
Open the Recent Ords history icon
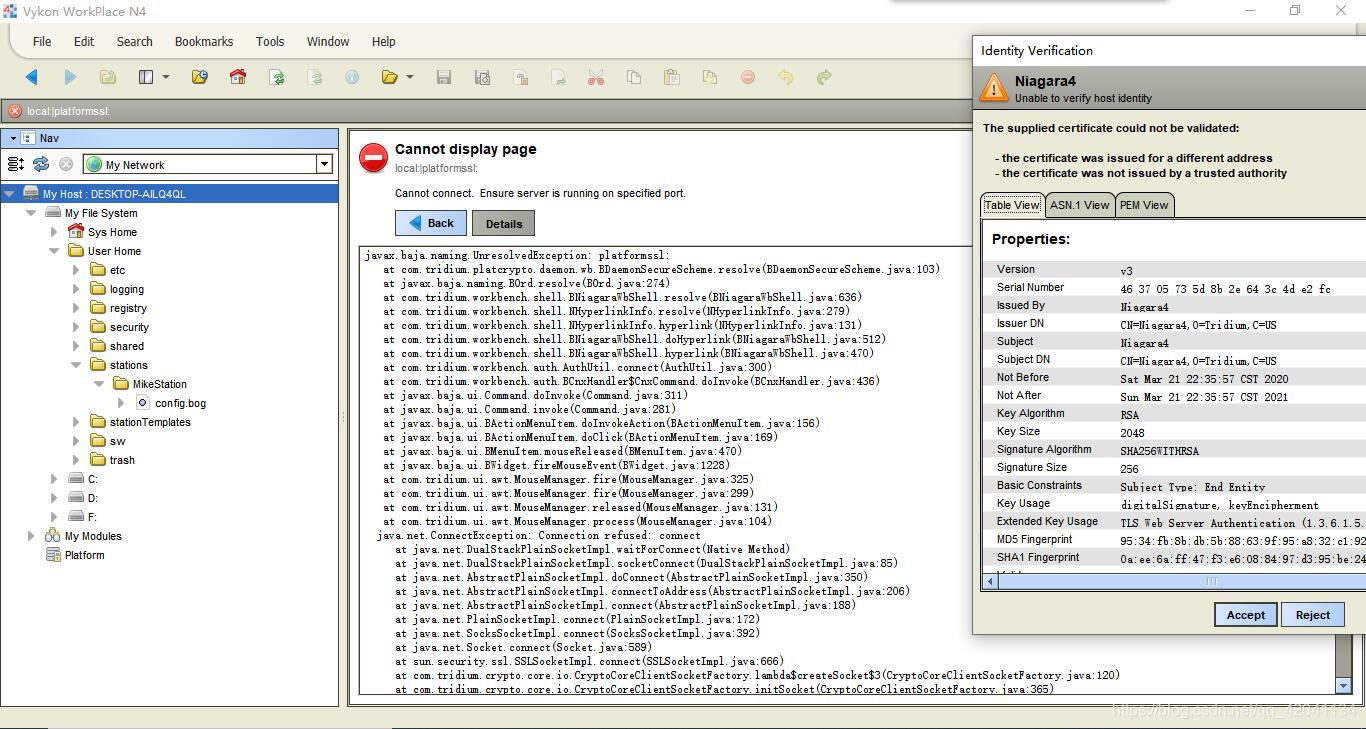[199, 77]
